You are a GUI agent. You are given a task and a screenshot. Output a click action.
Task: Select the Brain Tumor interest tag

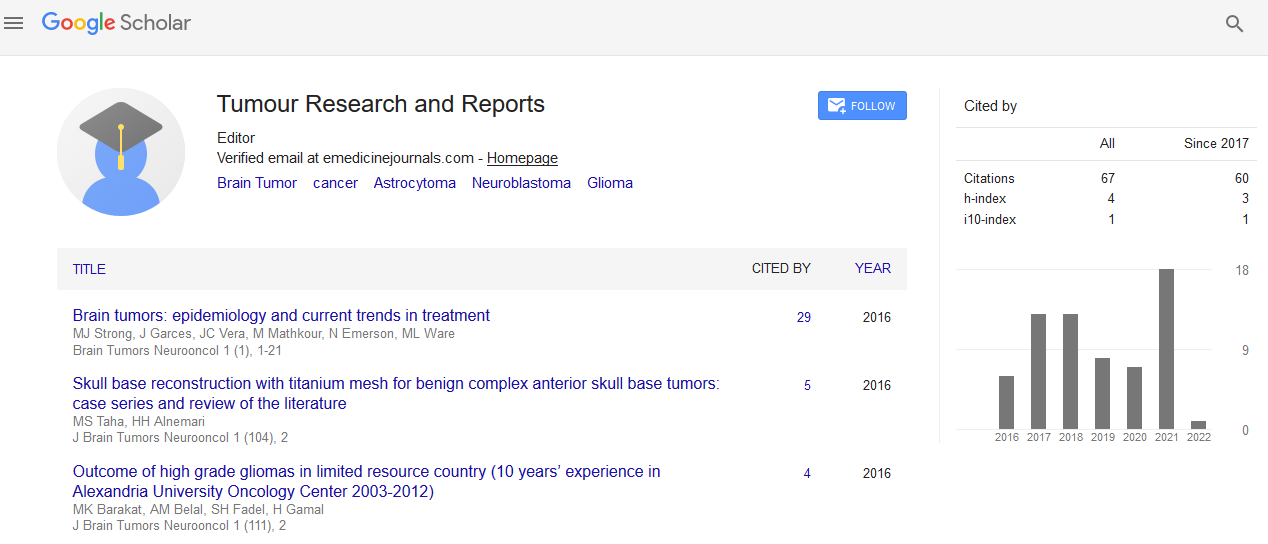click(257, 183)
